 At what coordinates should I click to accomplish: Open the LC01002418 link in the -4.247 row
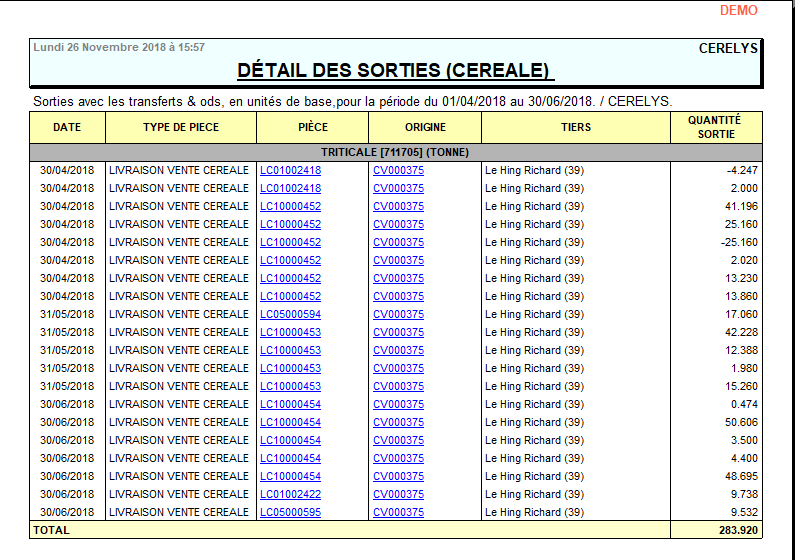click(290, 170)
